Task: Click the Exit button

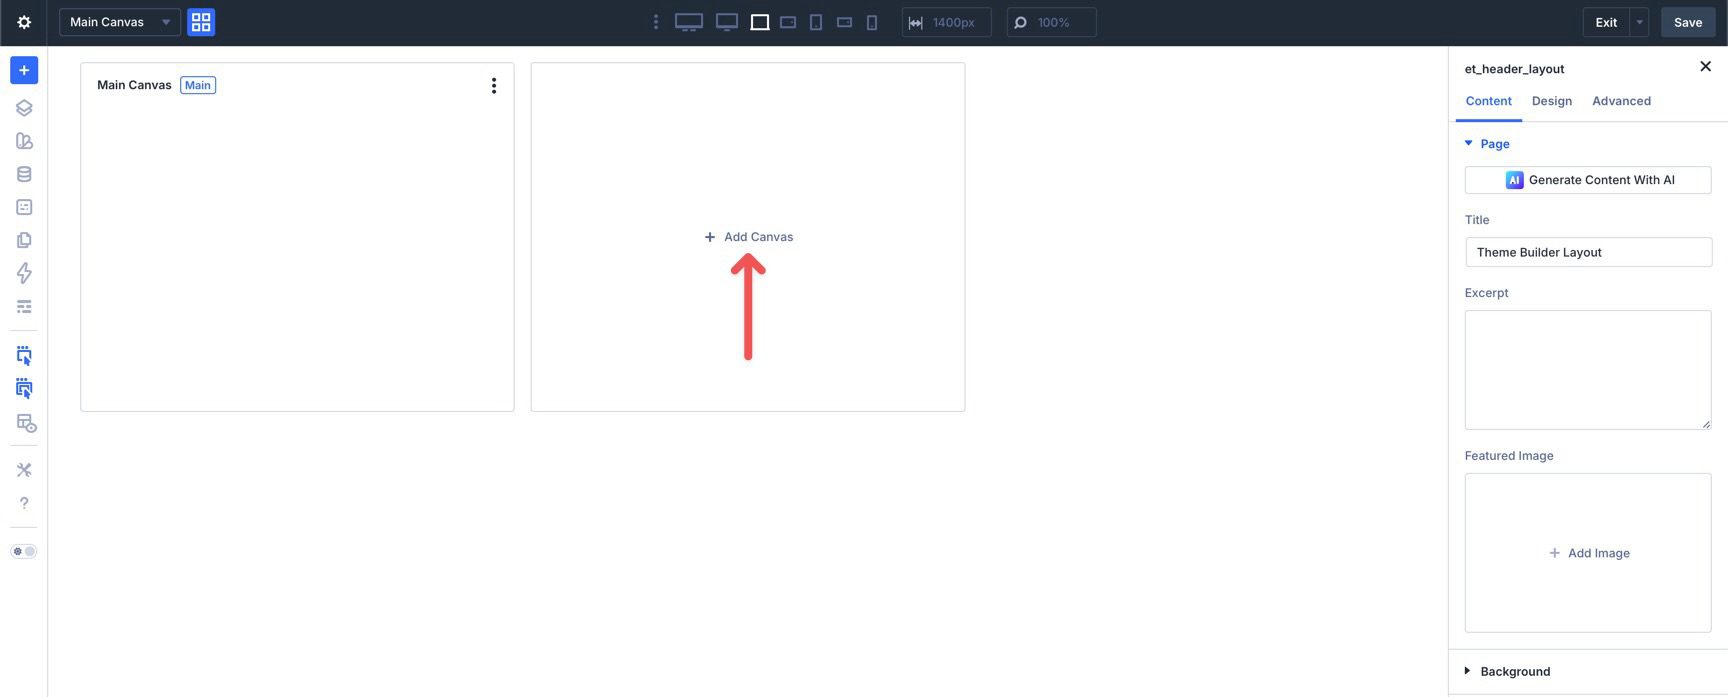Action: (1606, 22)
